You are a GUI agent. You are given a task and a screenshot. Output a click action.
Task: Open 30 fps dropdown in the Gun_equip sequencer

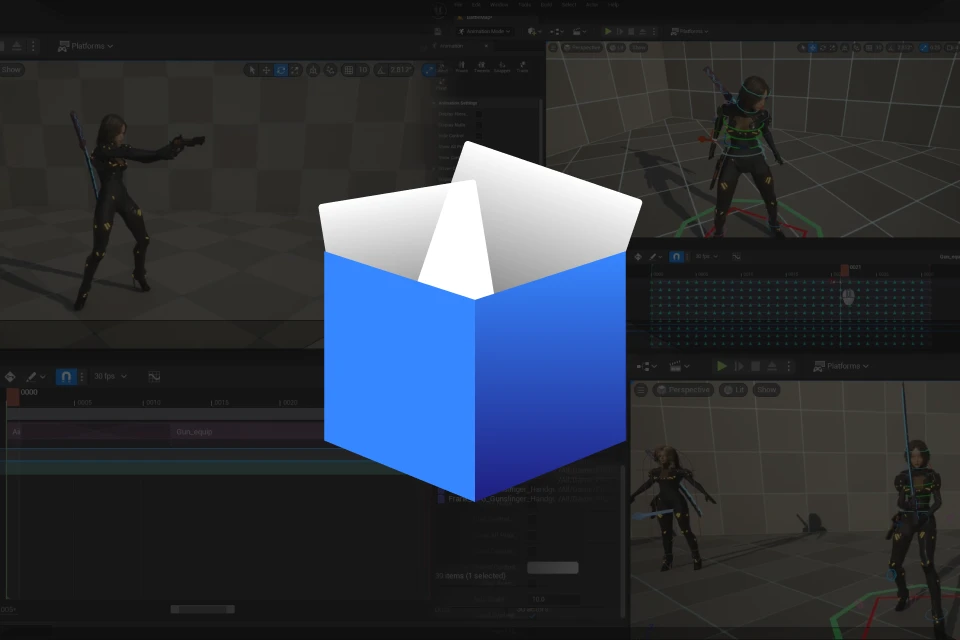click(110, 376)
